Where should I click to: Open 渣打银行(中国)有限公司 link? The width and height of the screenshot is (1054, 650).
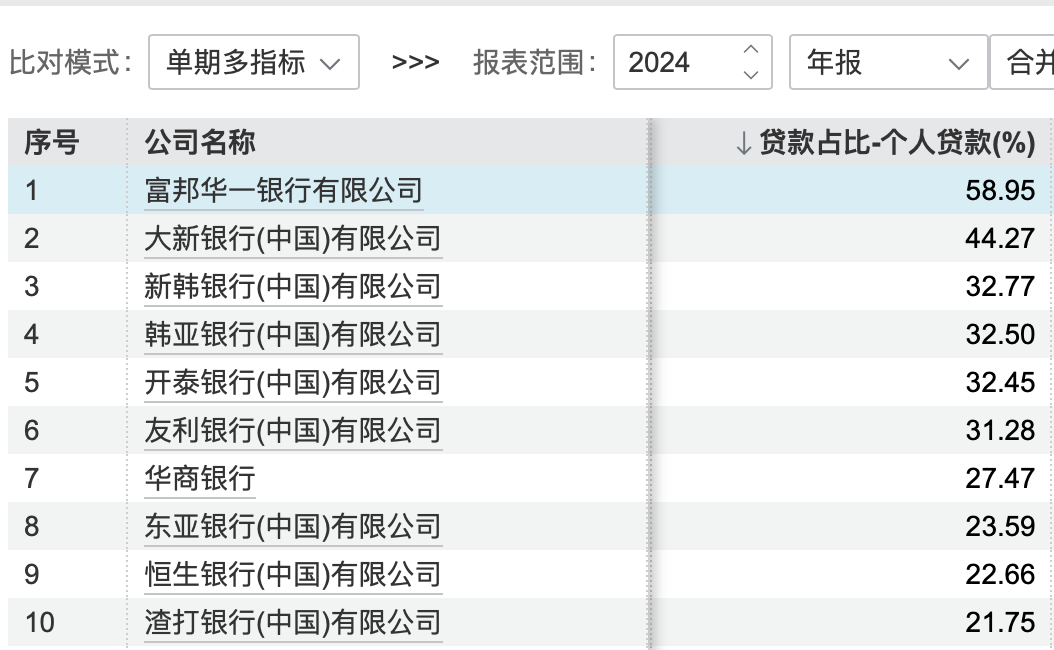click(x=293, y=623)
